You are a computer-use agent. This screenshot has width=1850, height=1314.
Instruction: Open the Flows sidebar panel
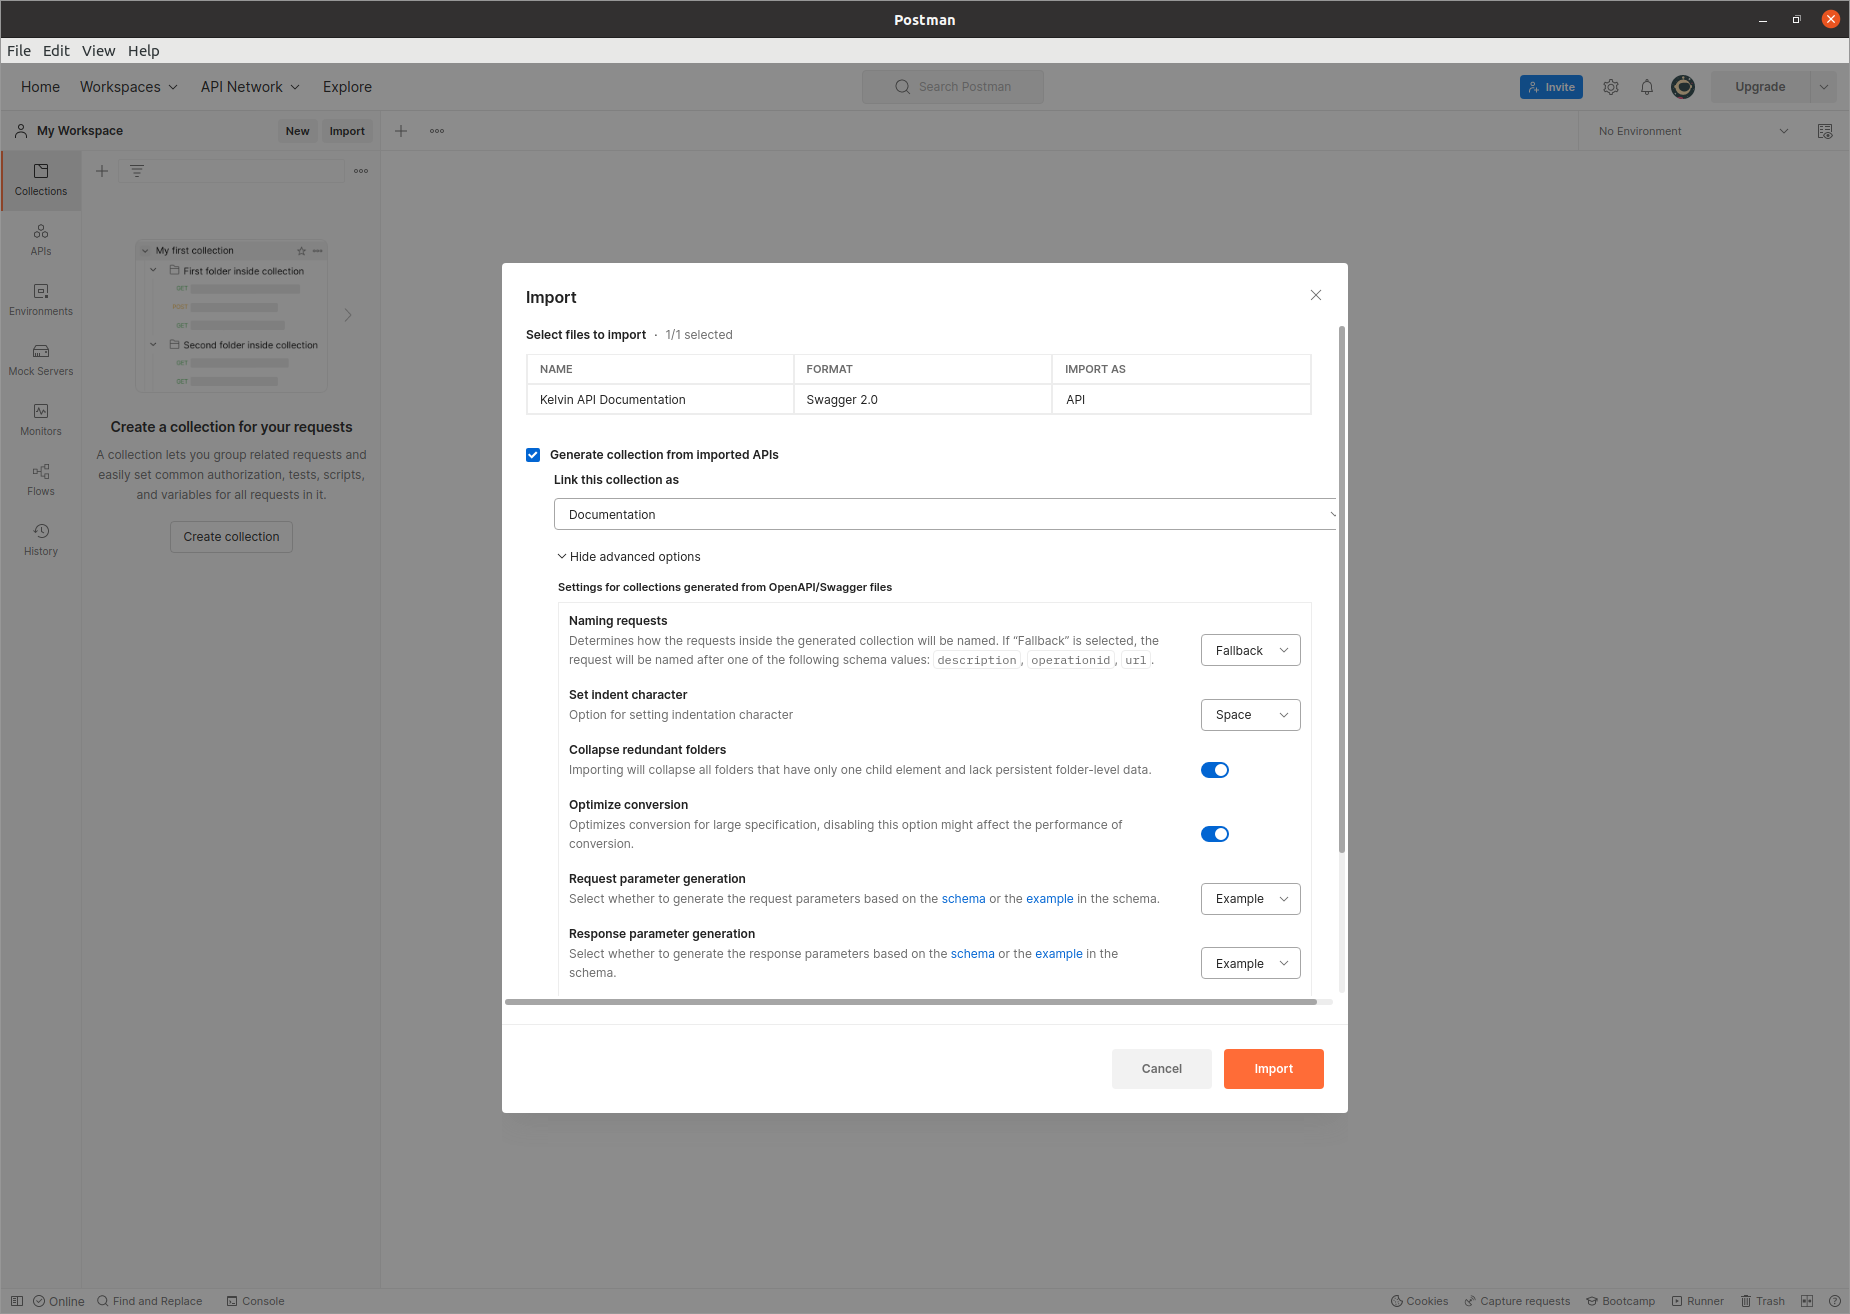coord(40,479)
